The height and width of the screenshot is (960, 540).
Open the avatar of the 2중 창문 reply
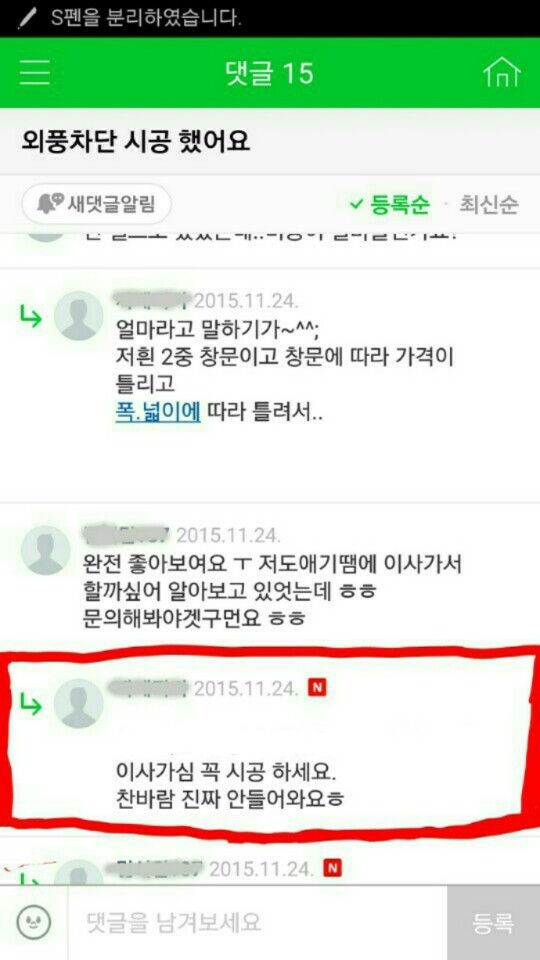78,316
